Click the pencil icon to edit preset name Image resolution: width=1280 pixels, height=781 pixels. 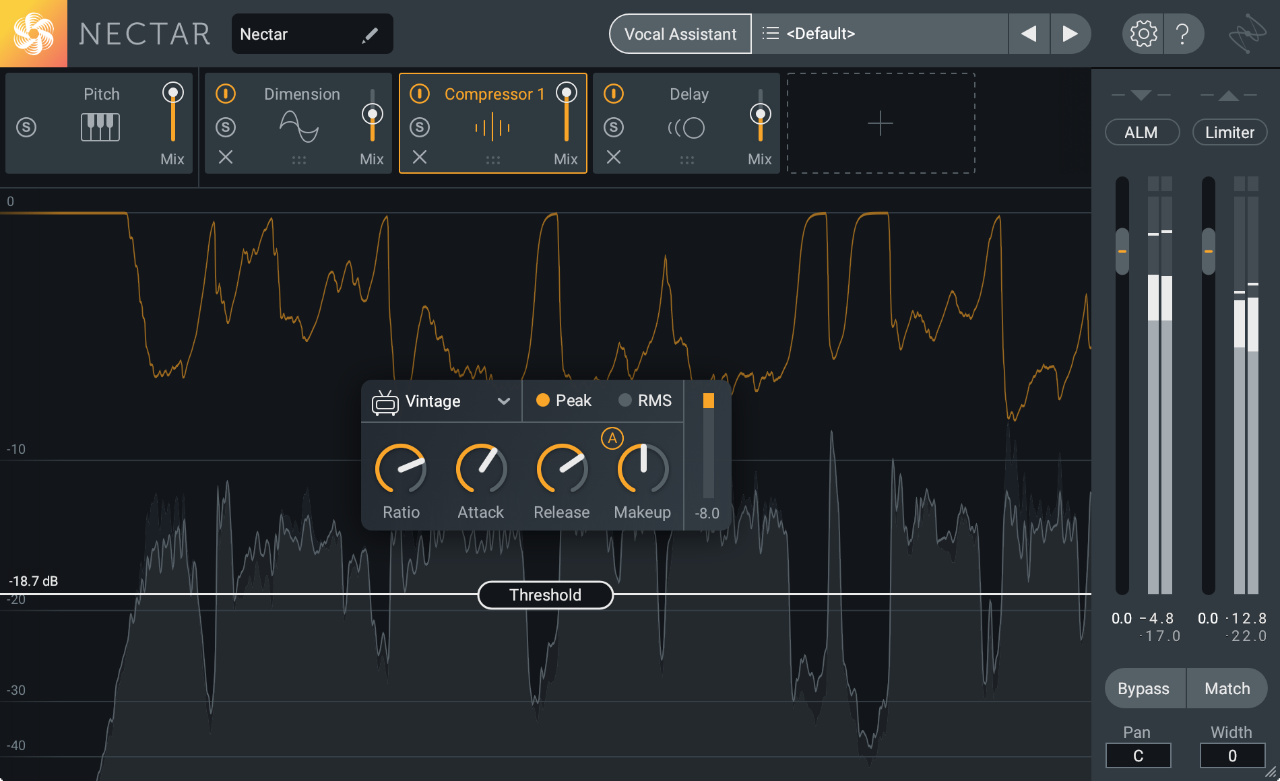[370, 33]
